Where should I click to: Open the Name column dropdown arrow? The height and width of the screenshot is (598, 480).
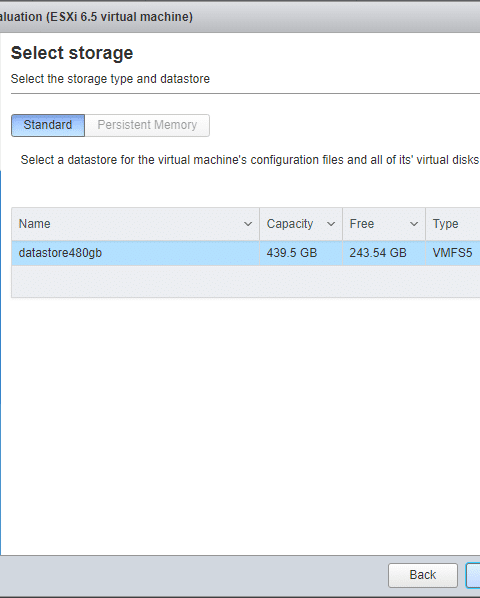pyautogui.click(x=248, y=224)
